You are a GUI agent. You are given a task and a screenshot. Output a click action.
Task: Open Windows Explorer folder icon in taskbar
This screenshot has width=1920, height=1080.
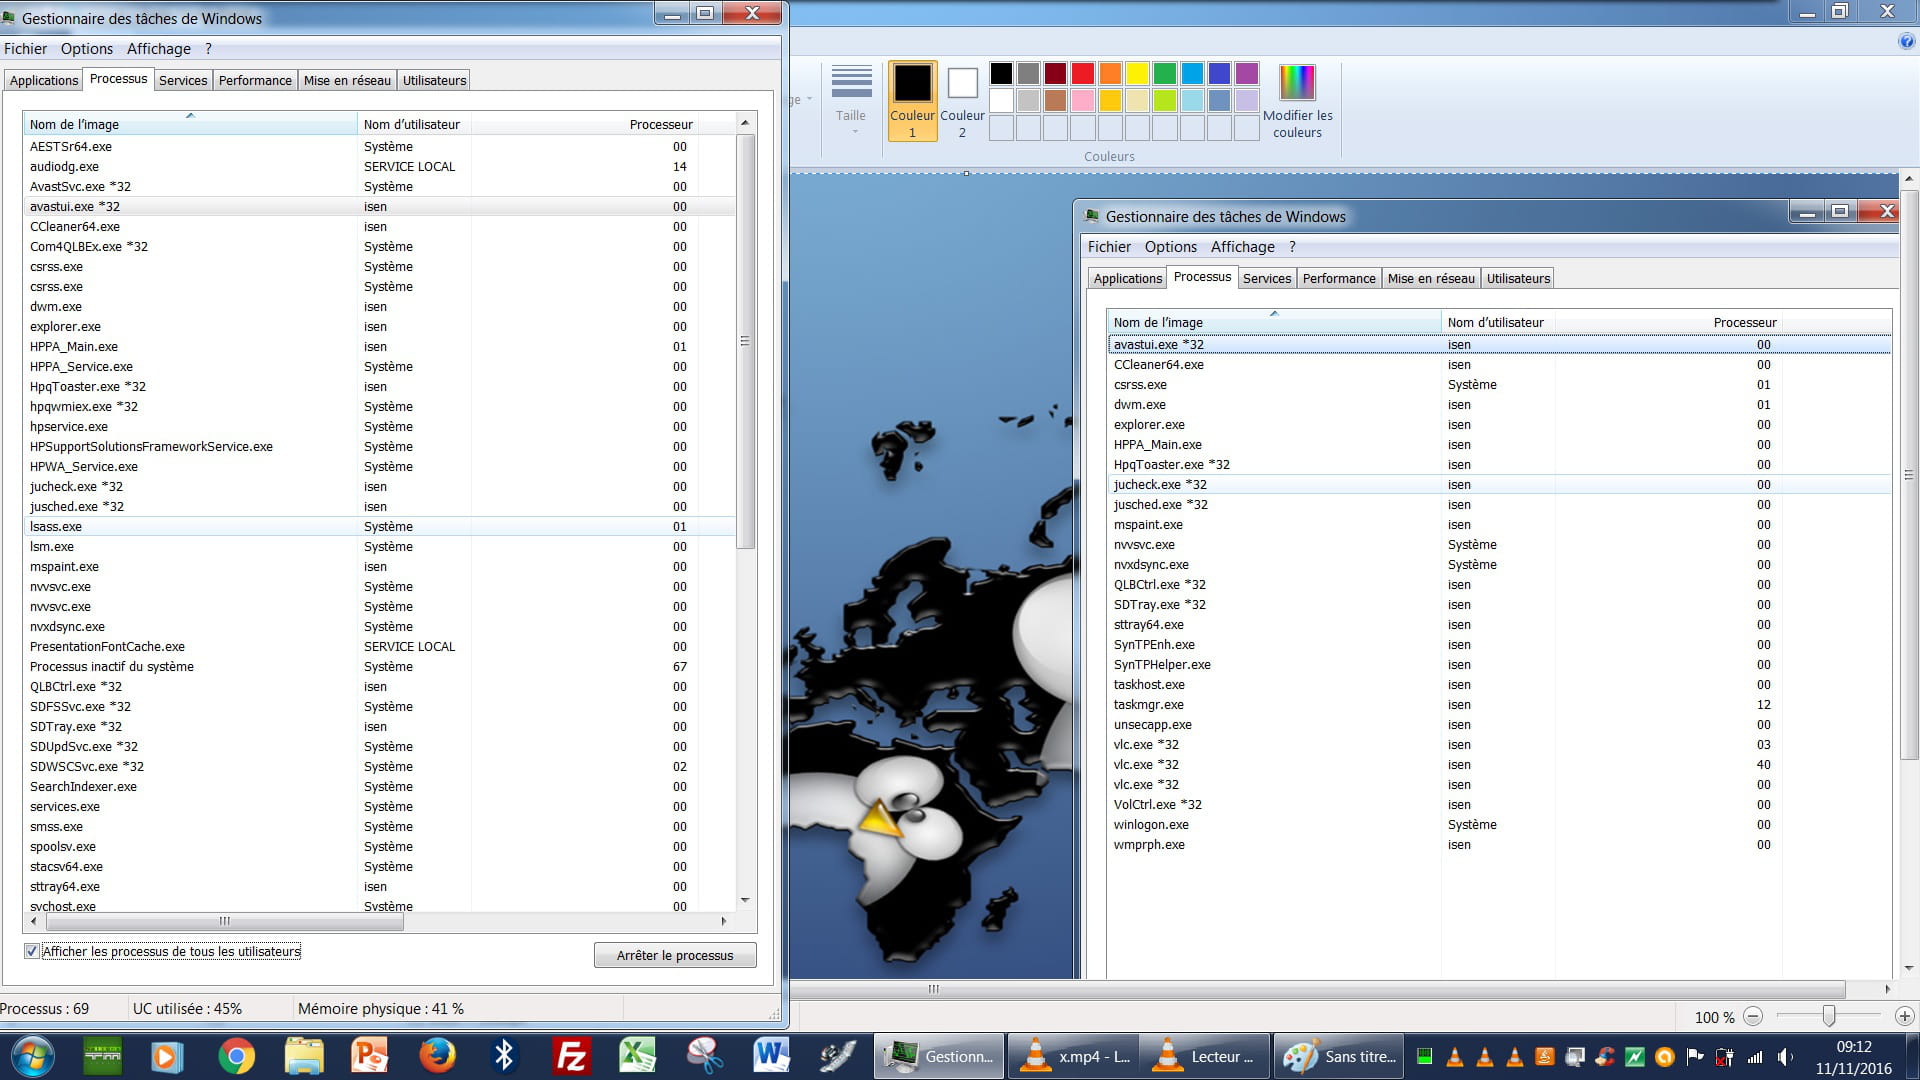coord(303,1056)
